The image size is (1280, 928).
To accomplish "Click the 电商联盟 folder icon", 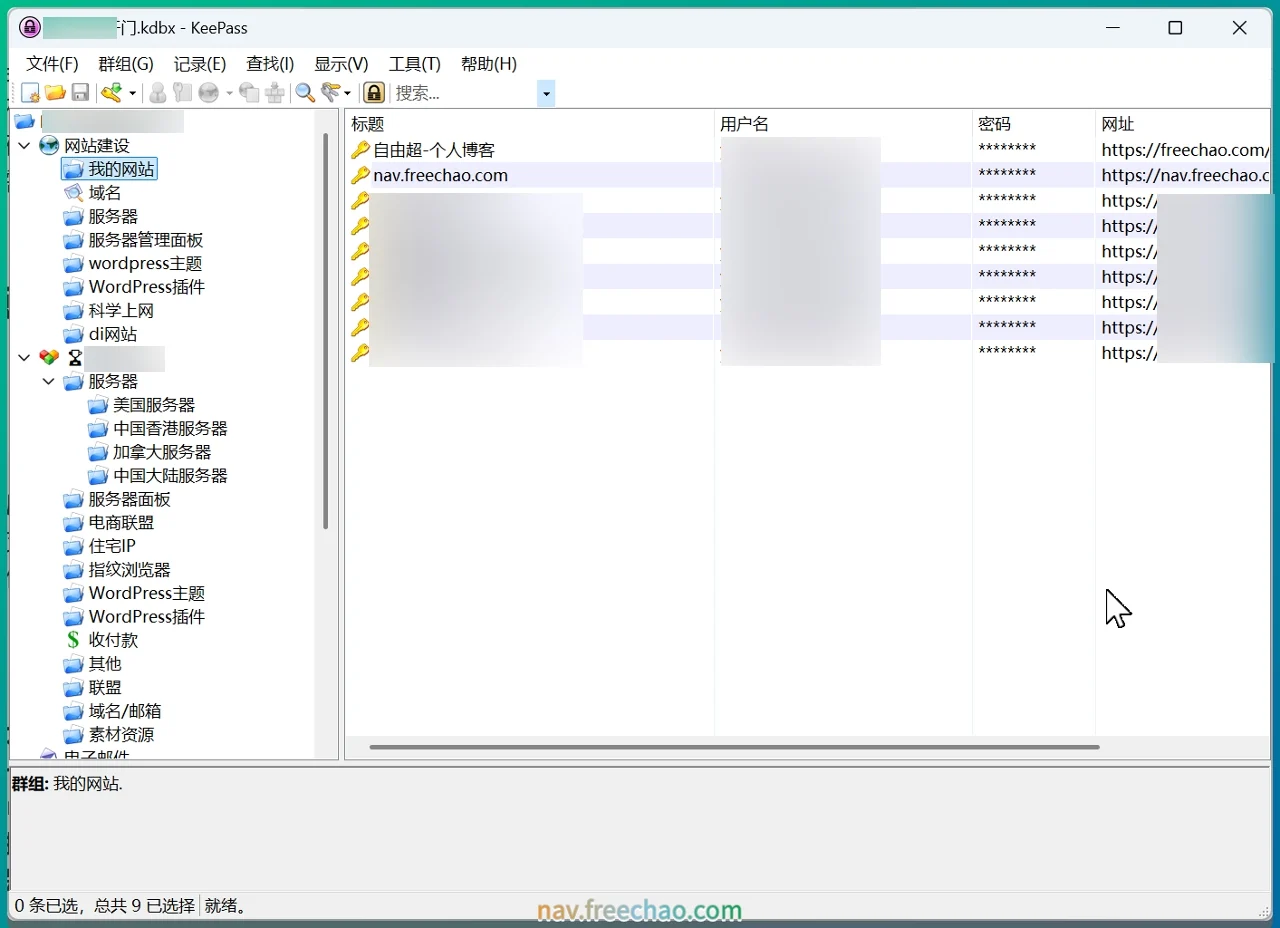I will (x=73, y=523).
